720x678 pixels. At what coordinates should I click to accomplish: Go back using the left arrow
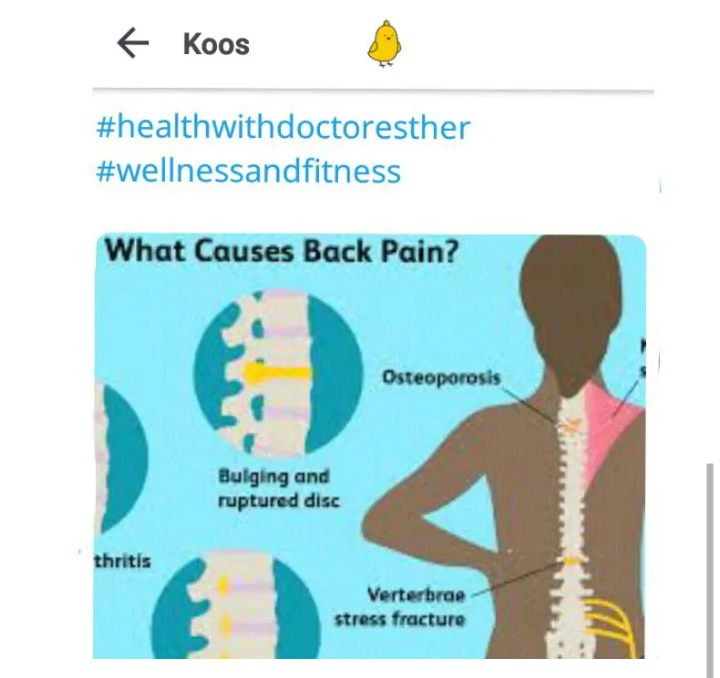tap(133, 43)
